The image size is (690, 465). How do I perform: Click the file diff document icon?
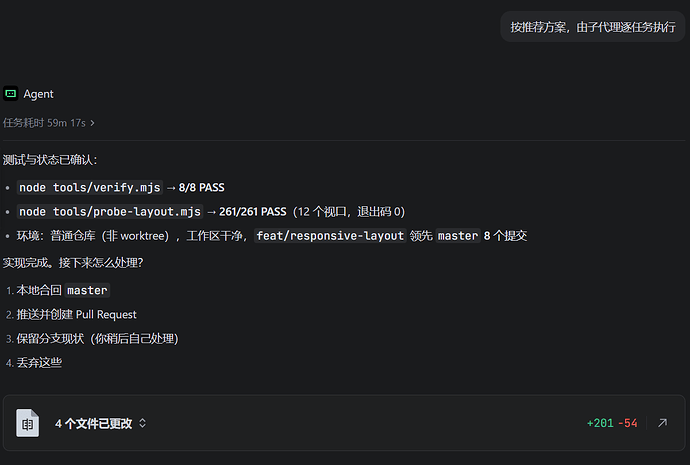coord(27,423)
